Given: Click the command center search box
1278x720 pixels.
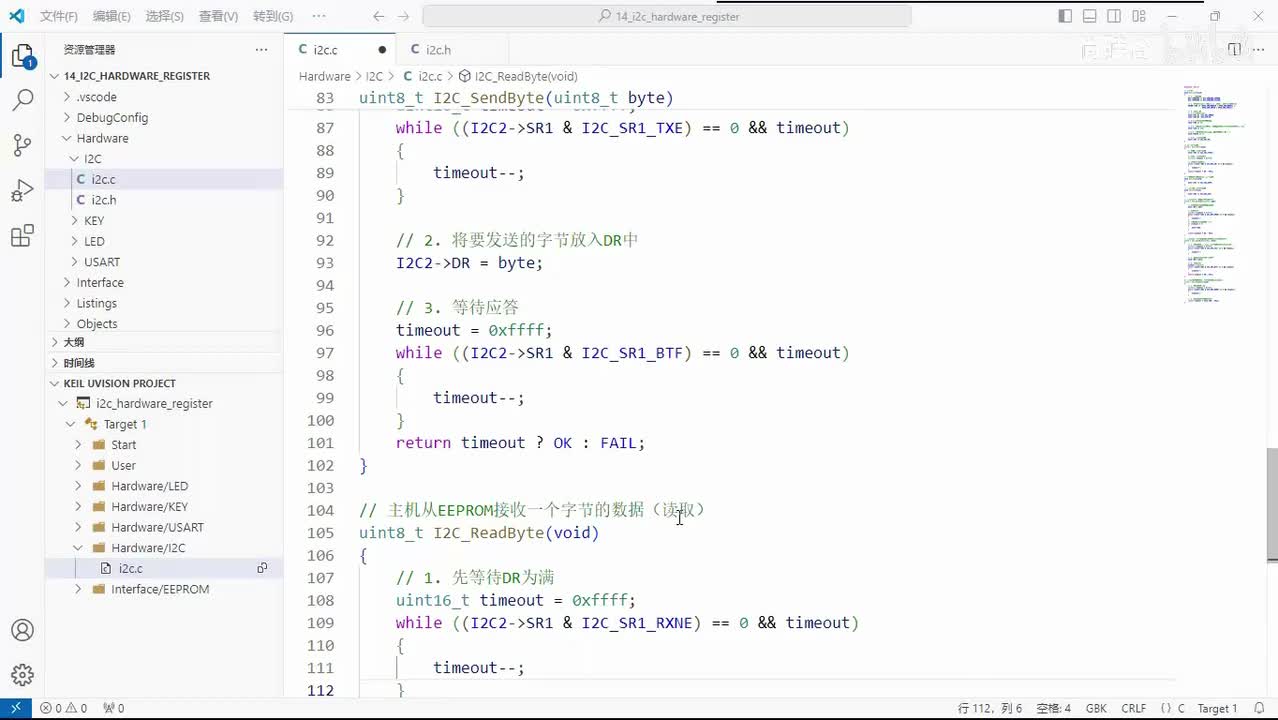Looking at the screenshot, I should [667, 16].
